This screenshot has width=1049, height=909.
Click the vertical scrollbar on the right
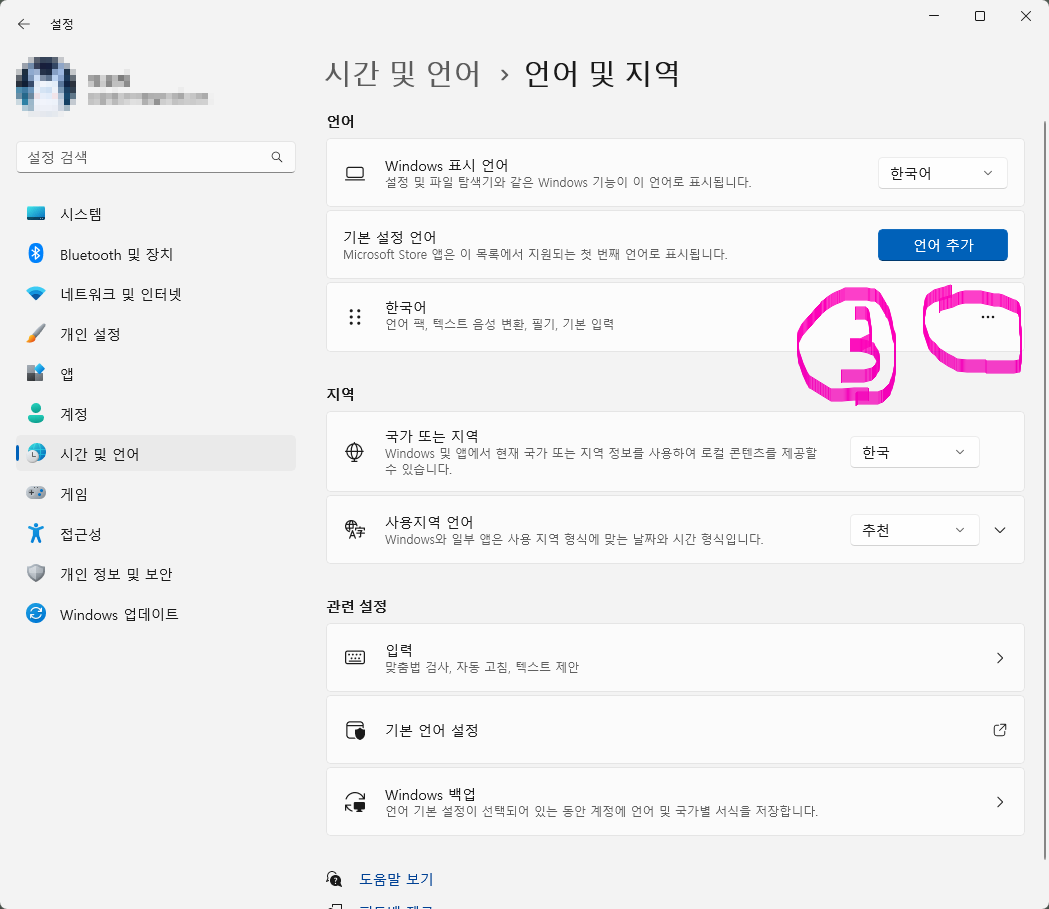coord(1044,490)
